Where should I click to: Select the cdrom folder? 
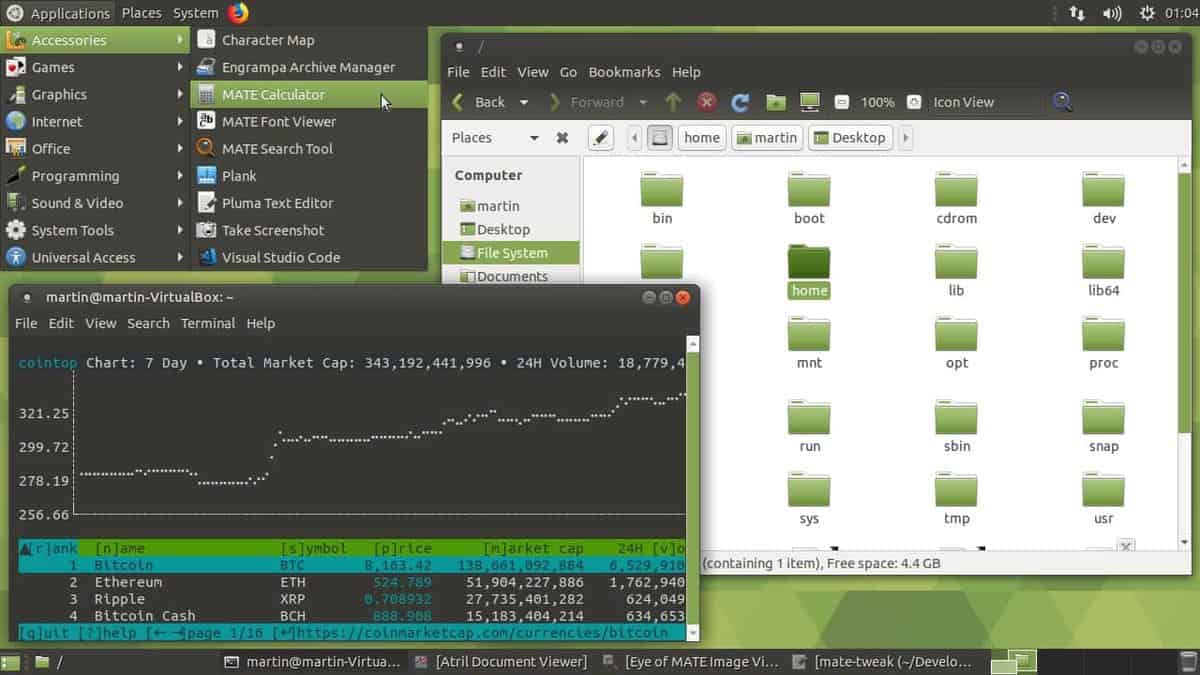[x=956, y=197]
